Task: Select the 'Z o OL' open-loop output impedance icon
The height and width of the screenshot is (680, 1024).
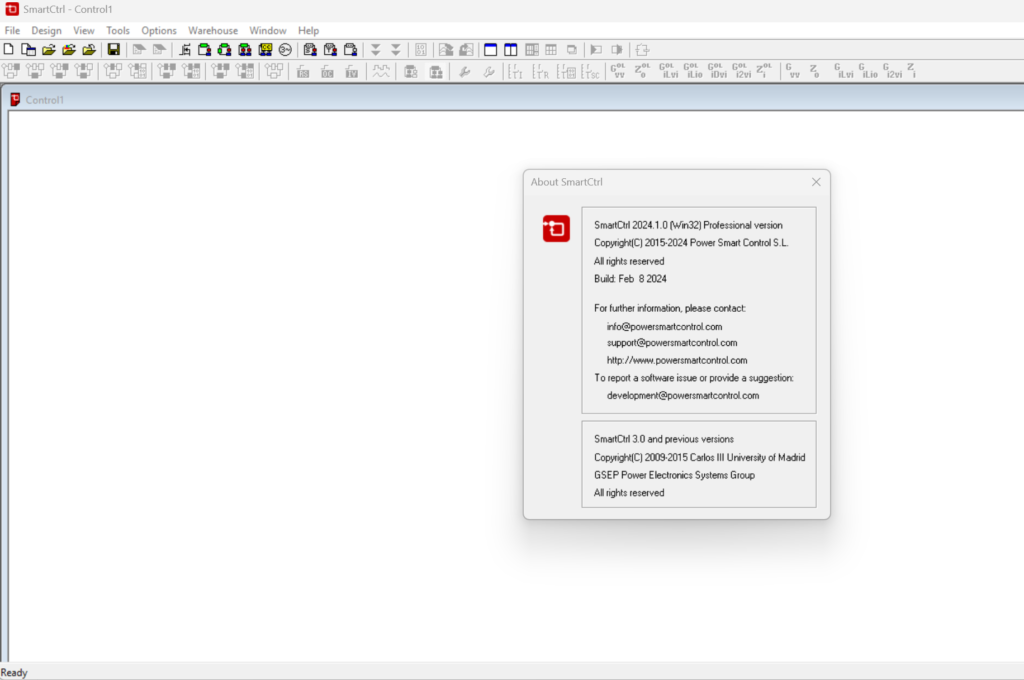Action: click(642, 71)
